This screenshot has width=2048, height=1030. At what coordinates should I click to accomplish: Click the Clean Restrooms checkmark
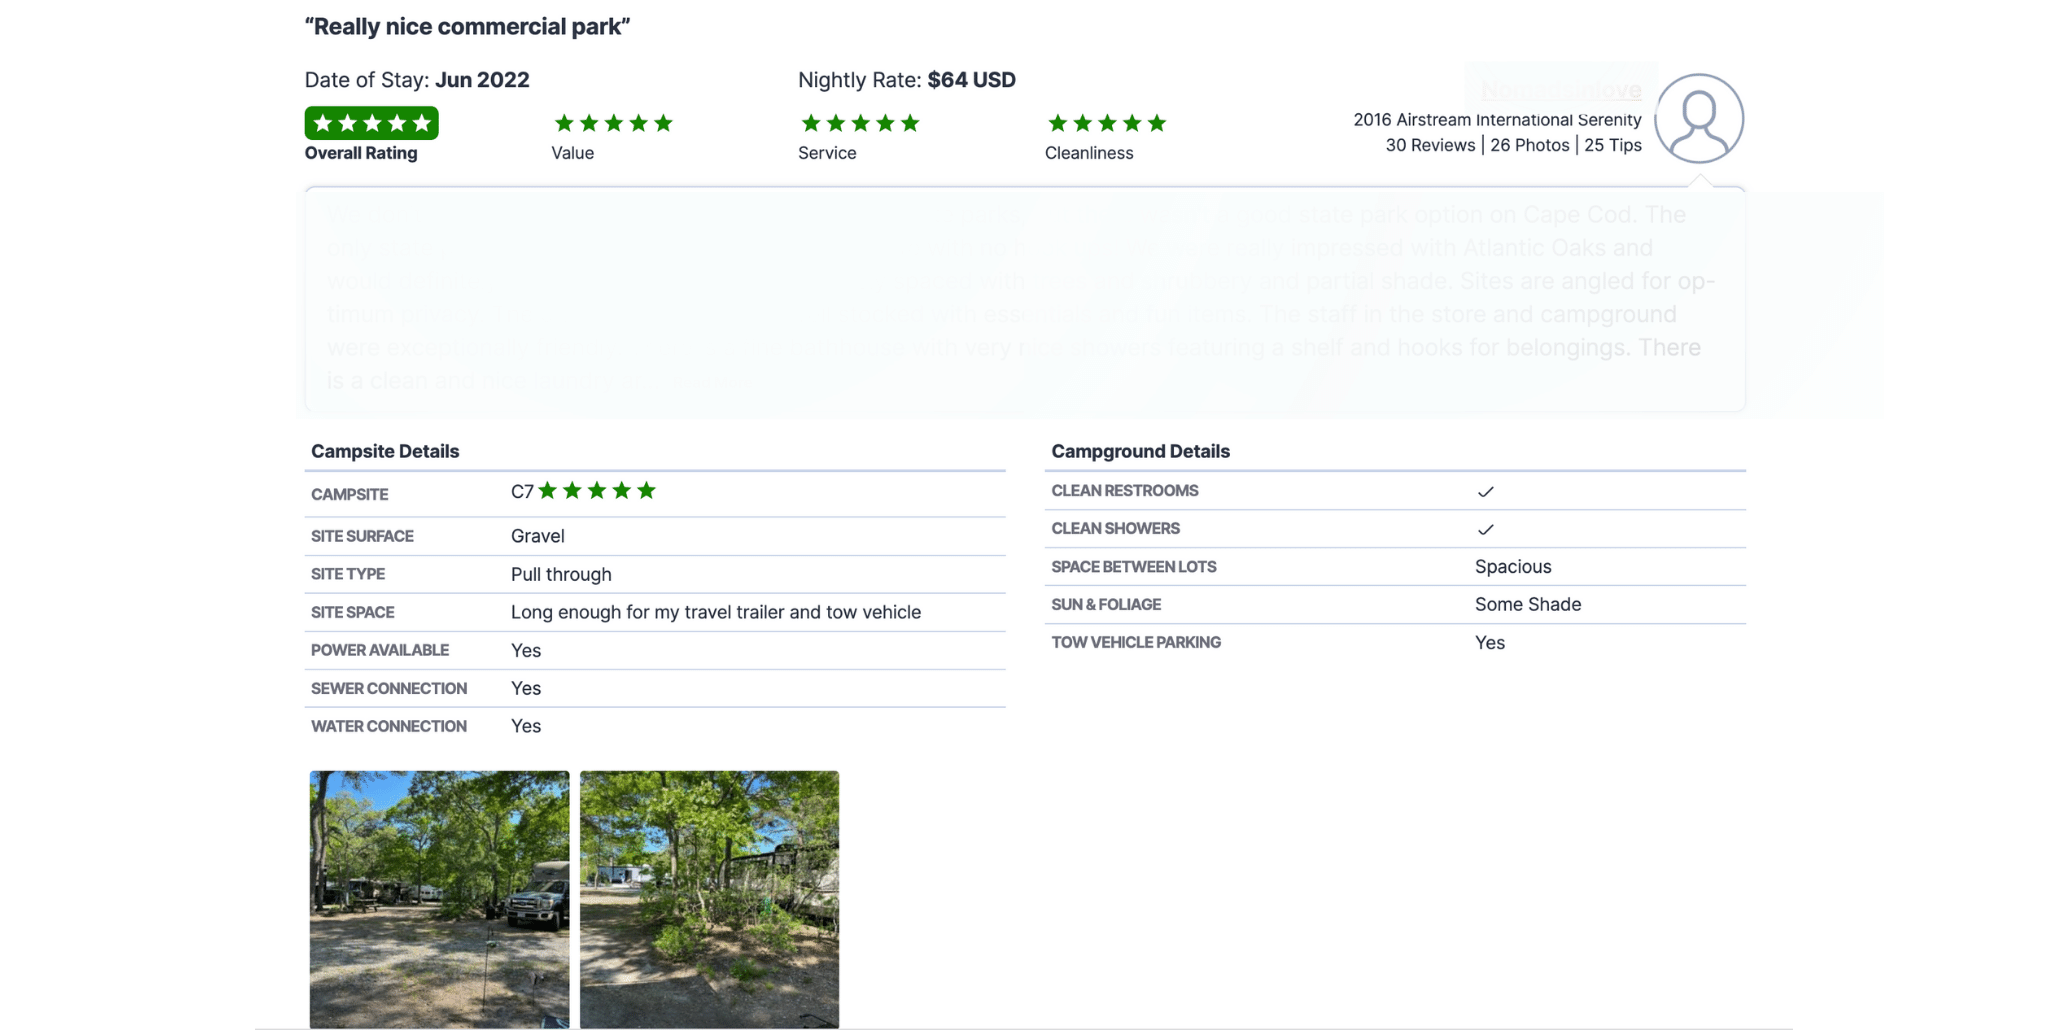pos(1485,491)
